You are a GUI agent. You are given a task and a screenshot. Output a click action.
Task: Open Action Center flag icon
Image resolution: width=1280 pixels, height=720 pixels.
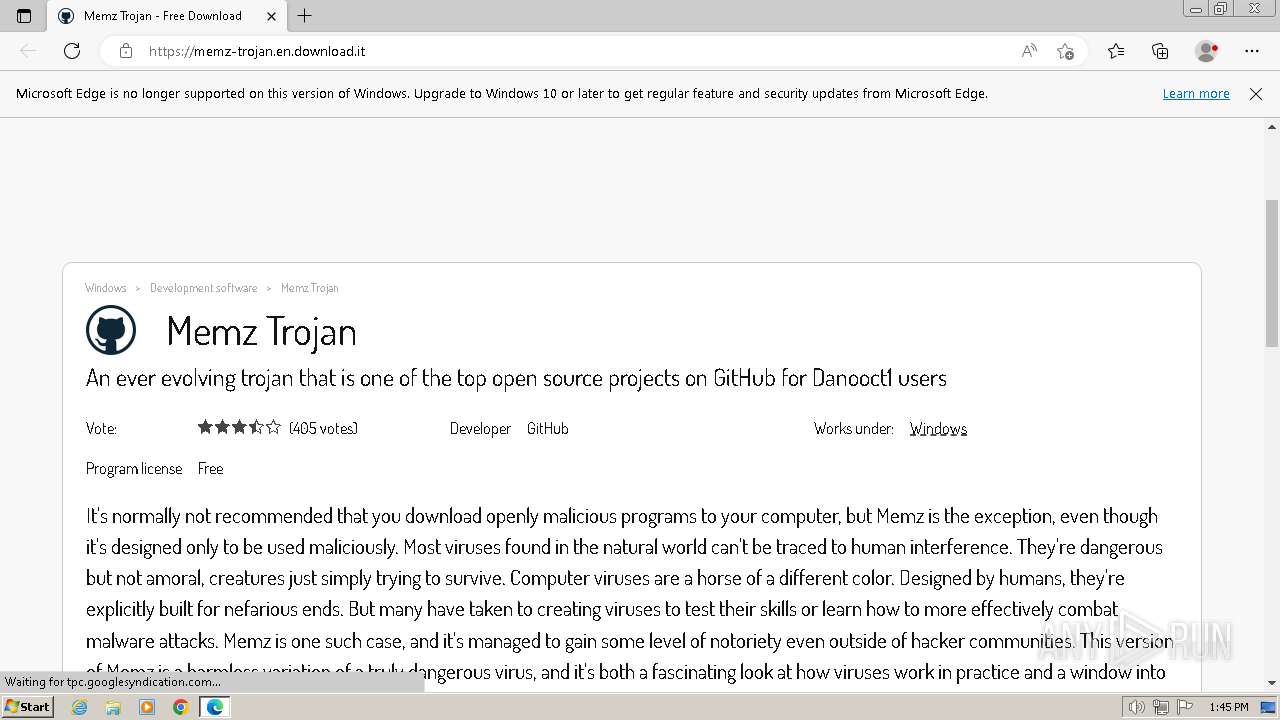pos(1183,707)
